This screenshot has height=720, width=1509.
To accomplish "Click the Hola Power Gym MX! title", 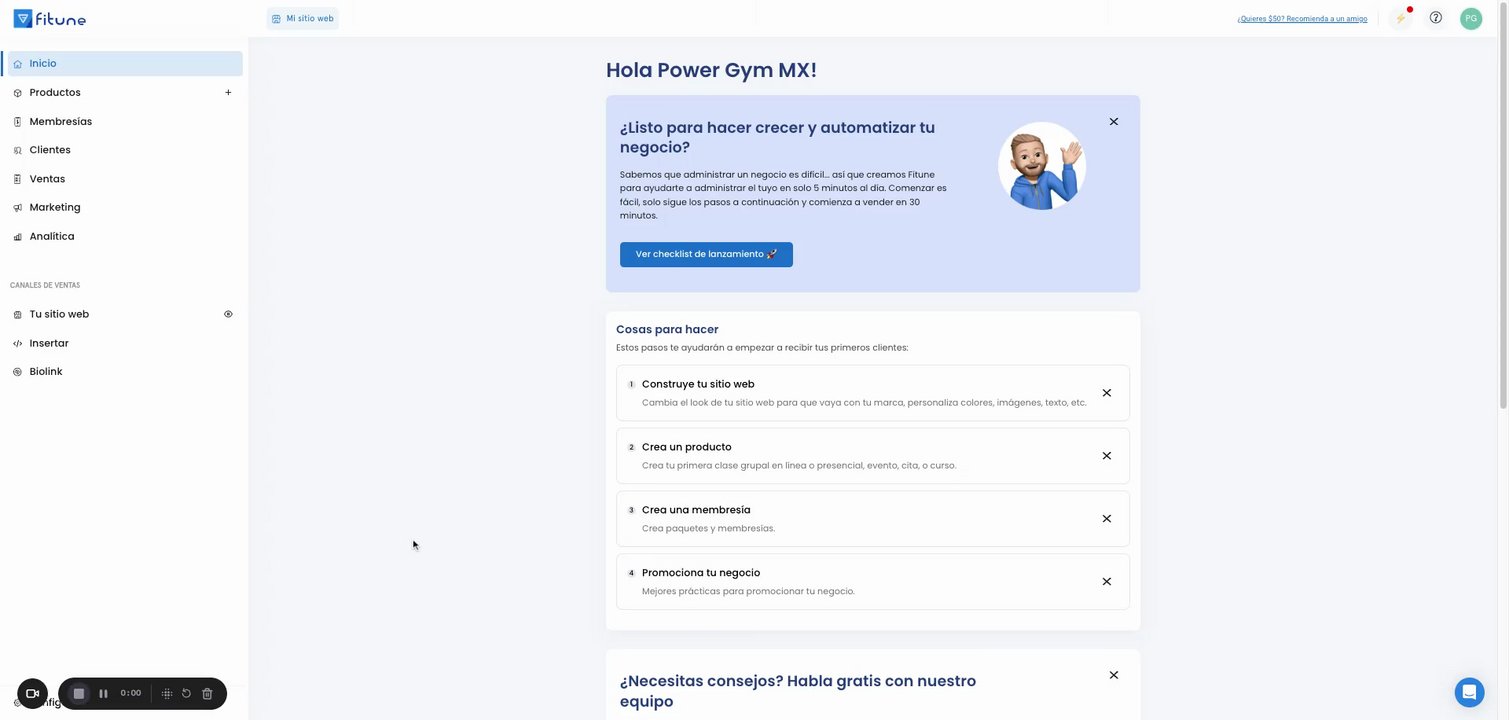I will pos(711,70).
